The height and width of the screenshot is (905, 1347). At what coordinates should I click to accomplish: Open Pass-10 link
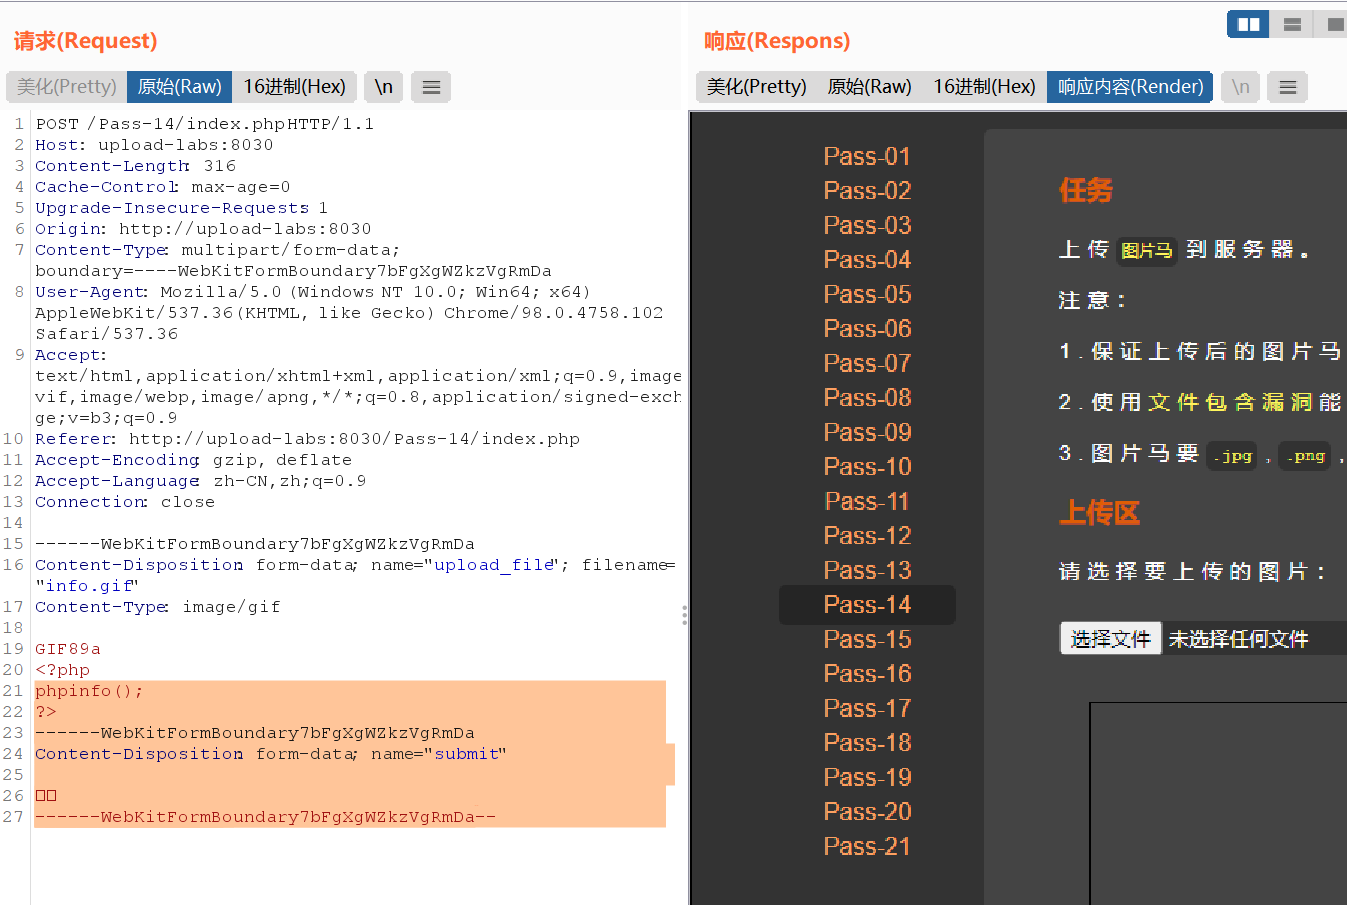tap(867, 466)
